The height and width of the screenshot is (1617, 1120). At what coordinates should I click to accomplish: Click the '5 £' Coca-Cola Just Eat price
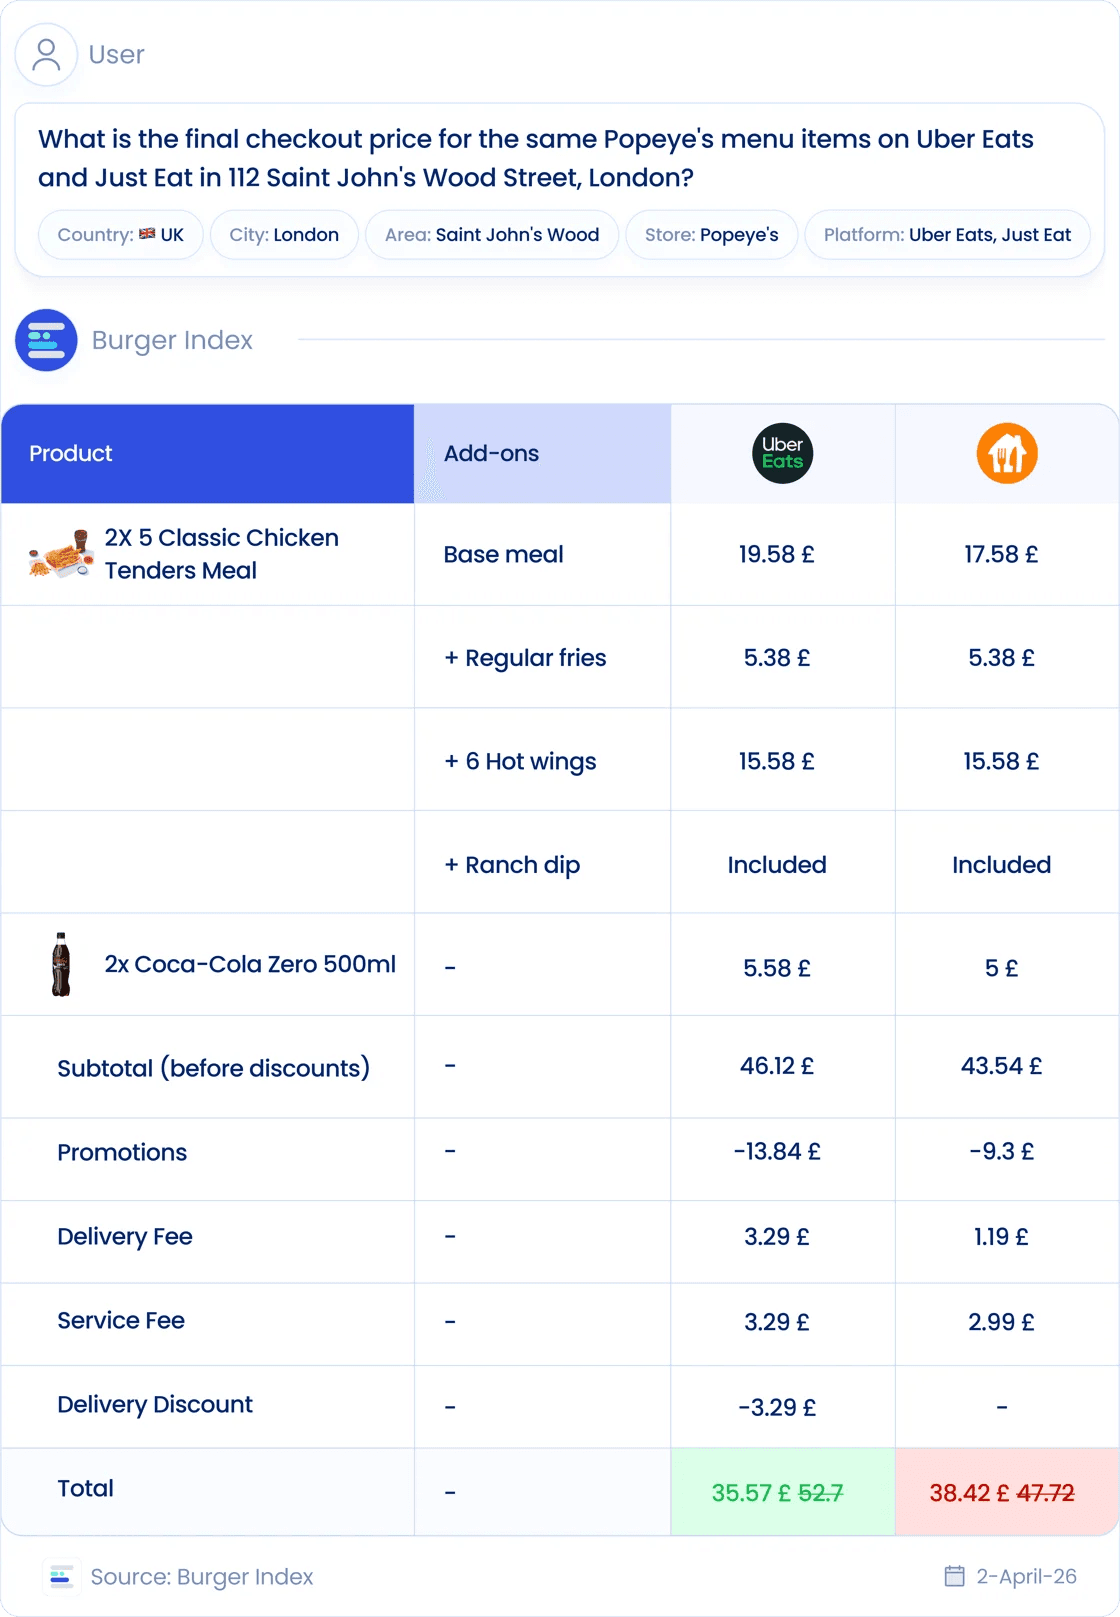click(x=1001, y=968)
